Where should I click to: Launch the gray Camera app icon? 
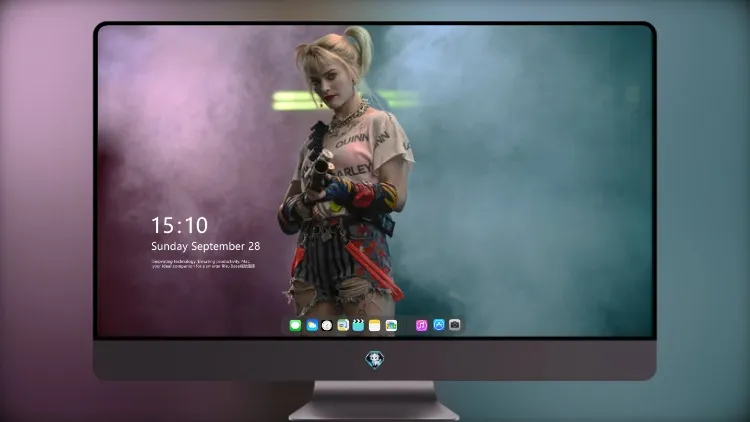(455, 325)
